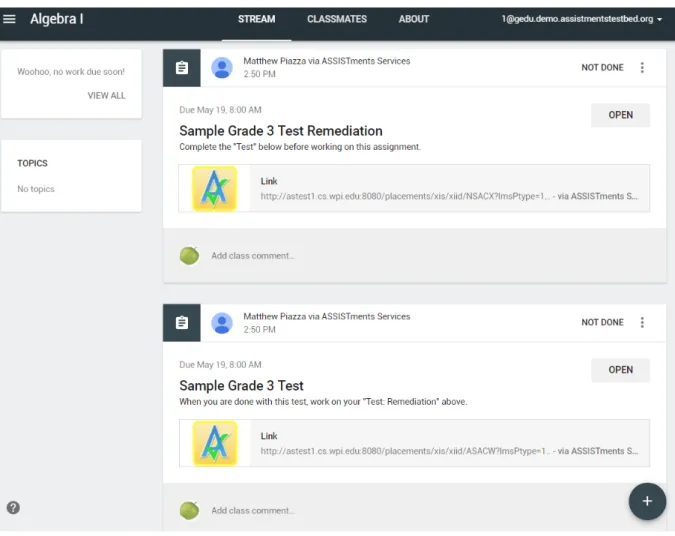Click the ASSISTments logo thumbnail for the ASACW link
The height and width of the screenshot is (536, 675).
(214, 443)
